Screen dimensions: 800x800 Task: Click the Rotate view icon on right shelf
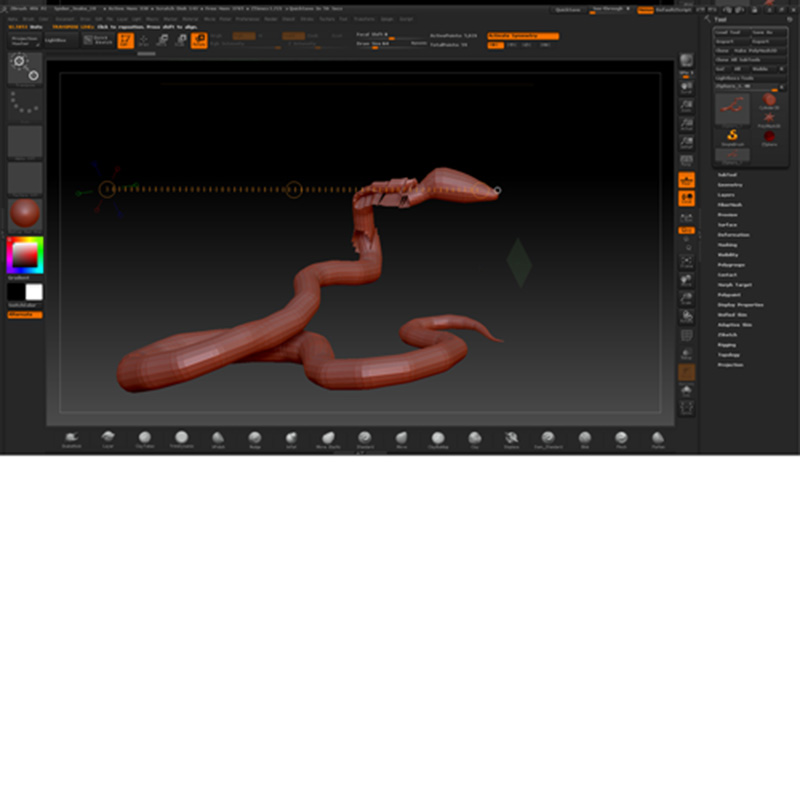(687, 317)
